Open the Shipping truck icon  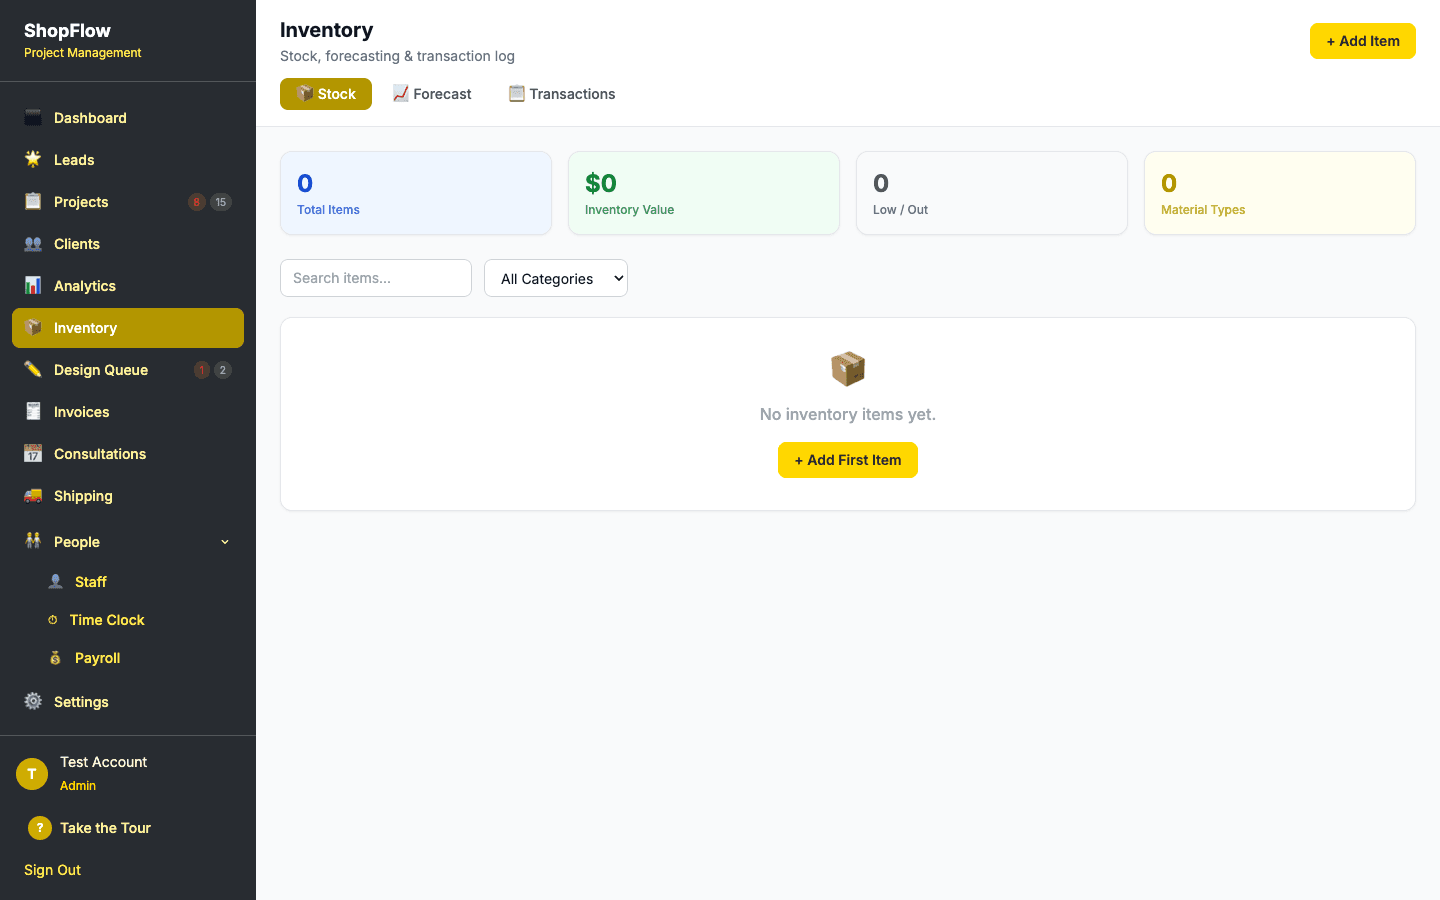tap(33, 496)
